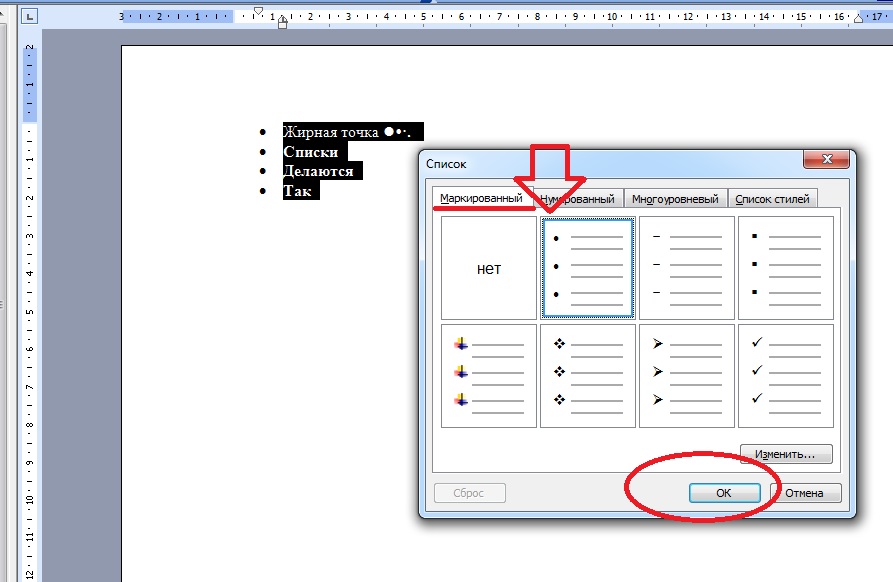Choose the arrowhead bullet style
Image resolution: width=893 pixels, height=582 pixels.
687,376
